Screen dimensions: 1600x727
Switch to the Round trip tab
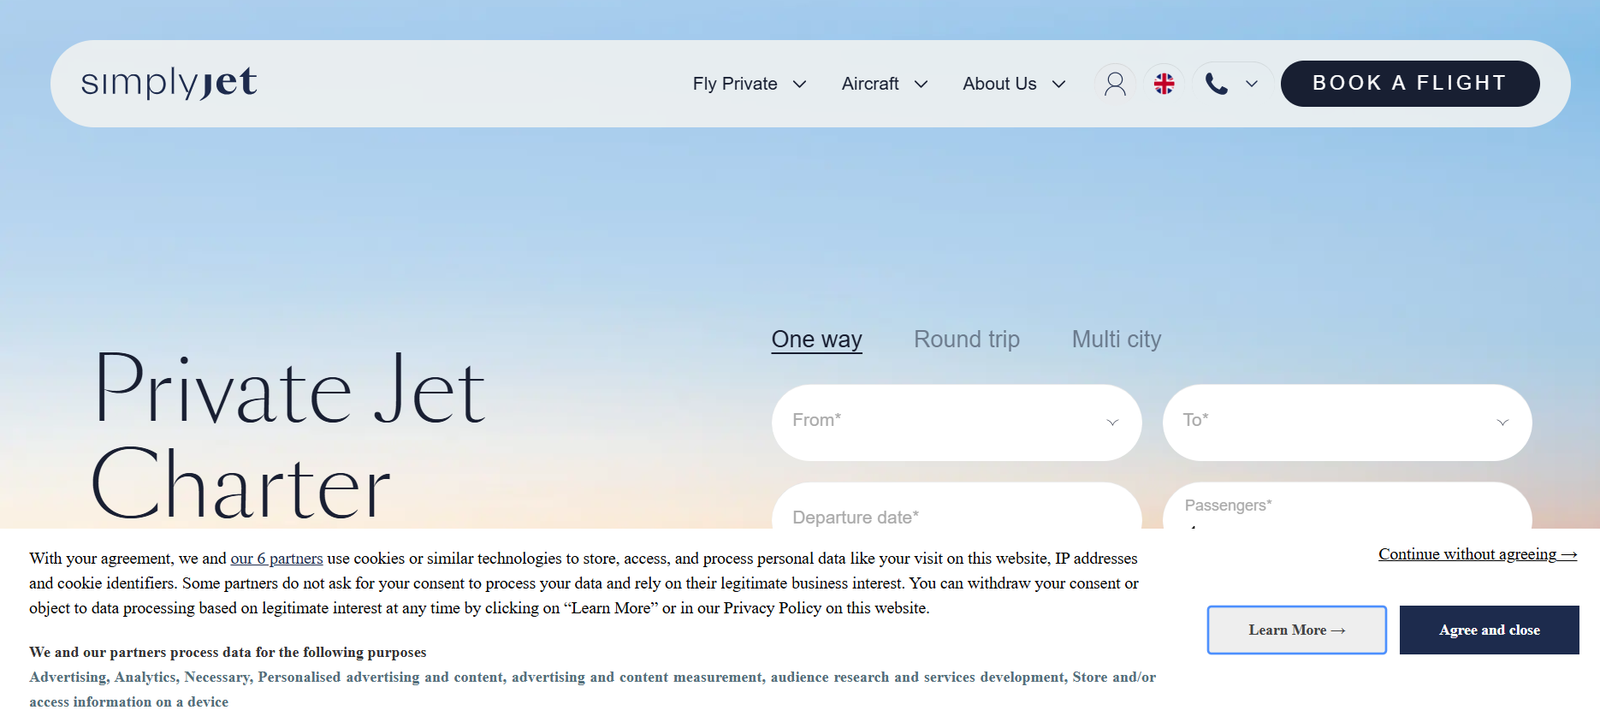click(966, 340)
